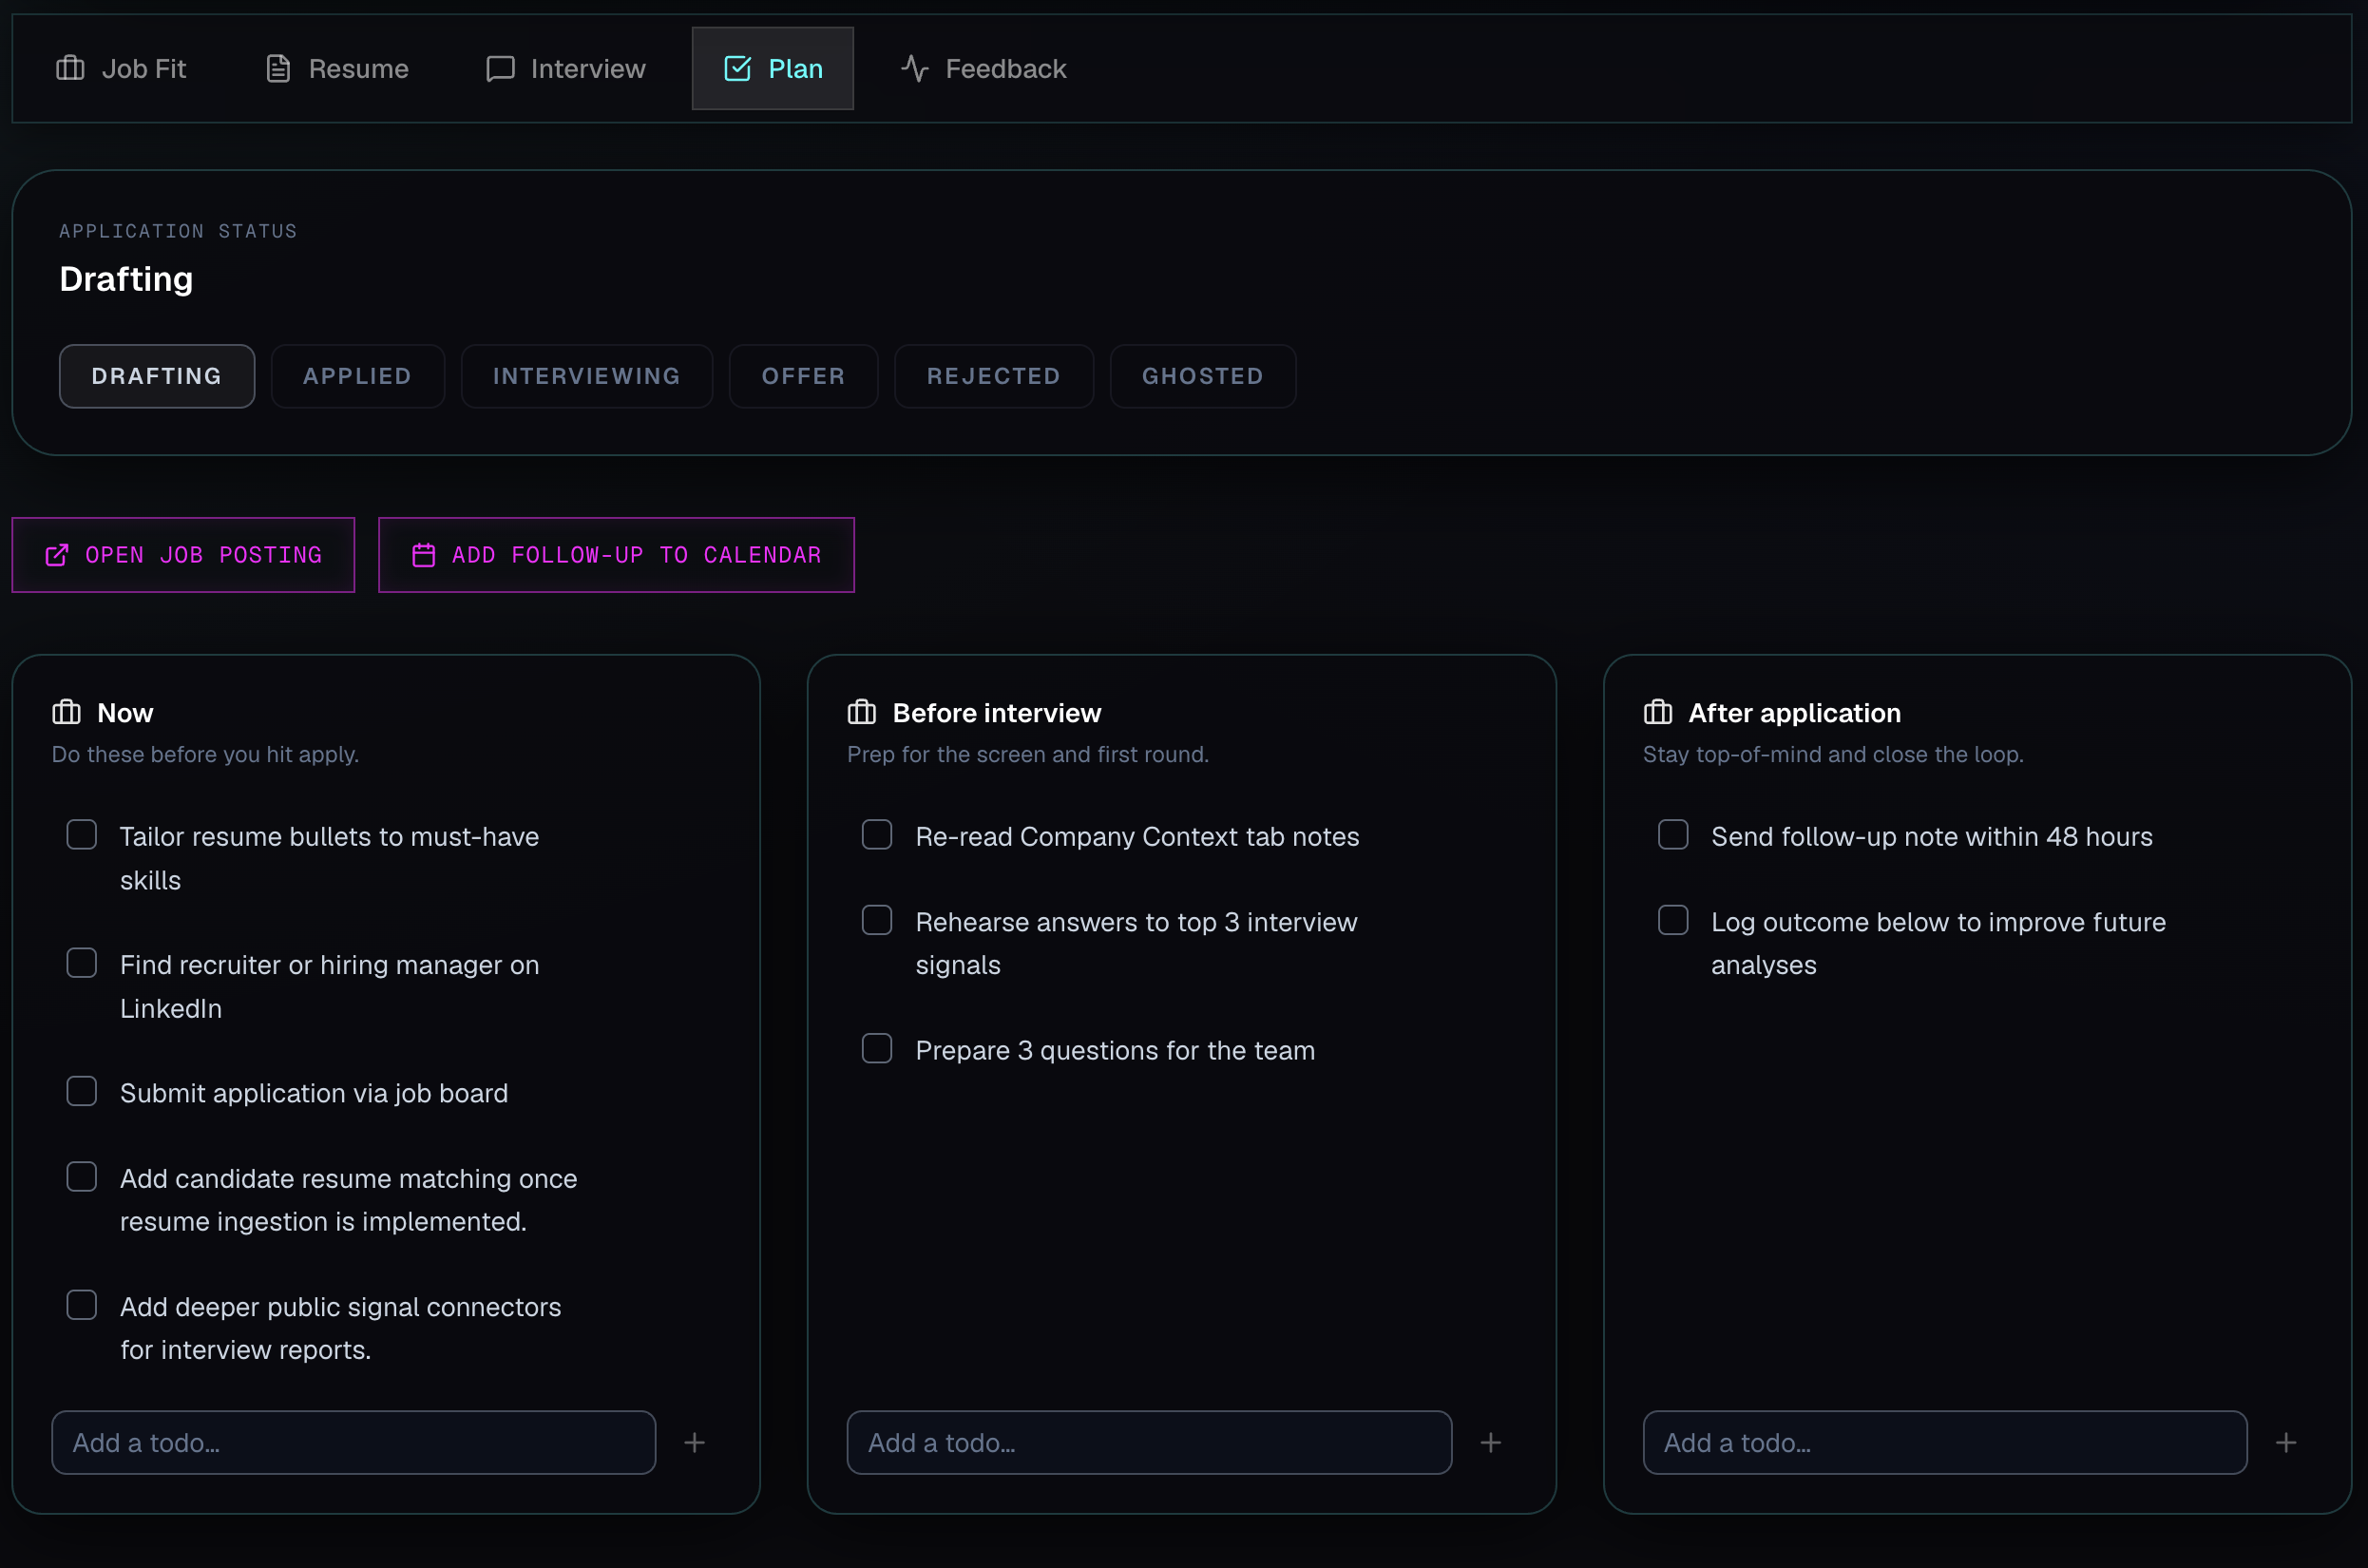This screenshot has width=2368, height=1568.
Task: Click the activity pulse icon beside Feedback
Action: pos(915,68)
